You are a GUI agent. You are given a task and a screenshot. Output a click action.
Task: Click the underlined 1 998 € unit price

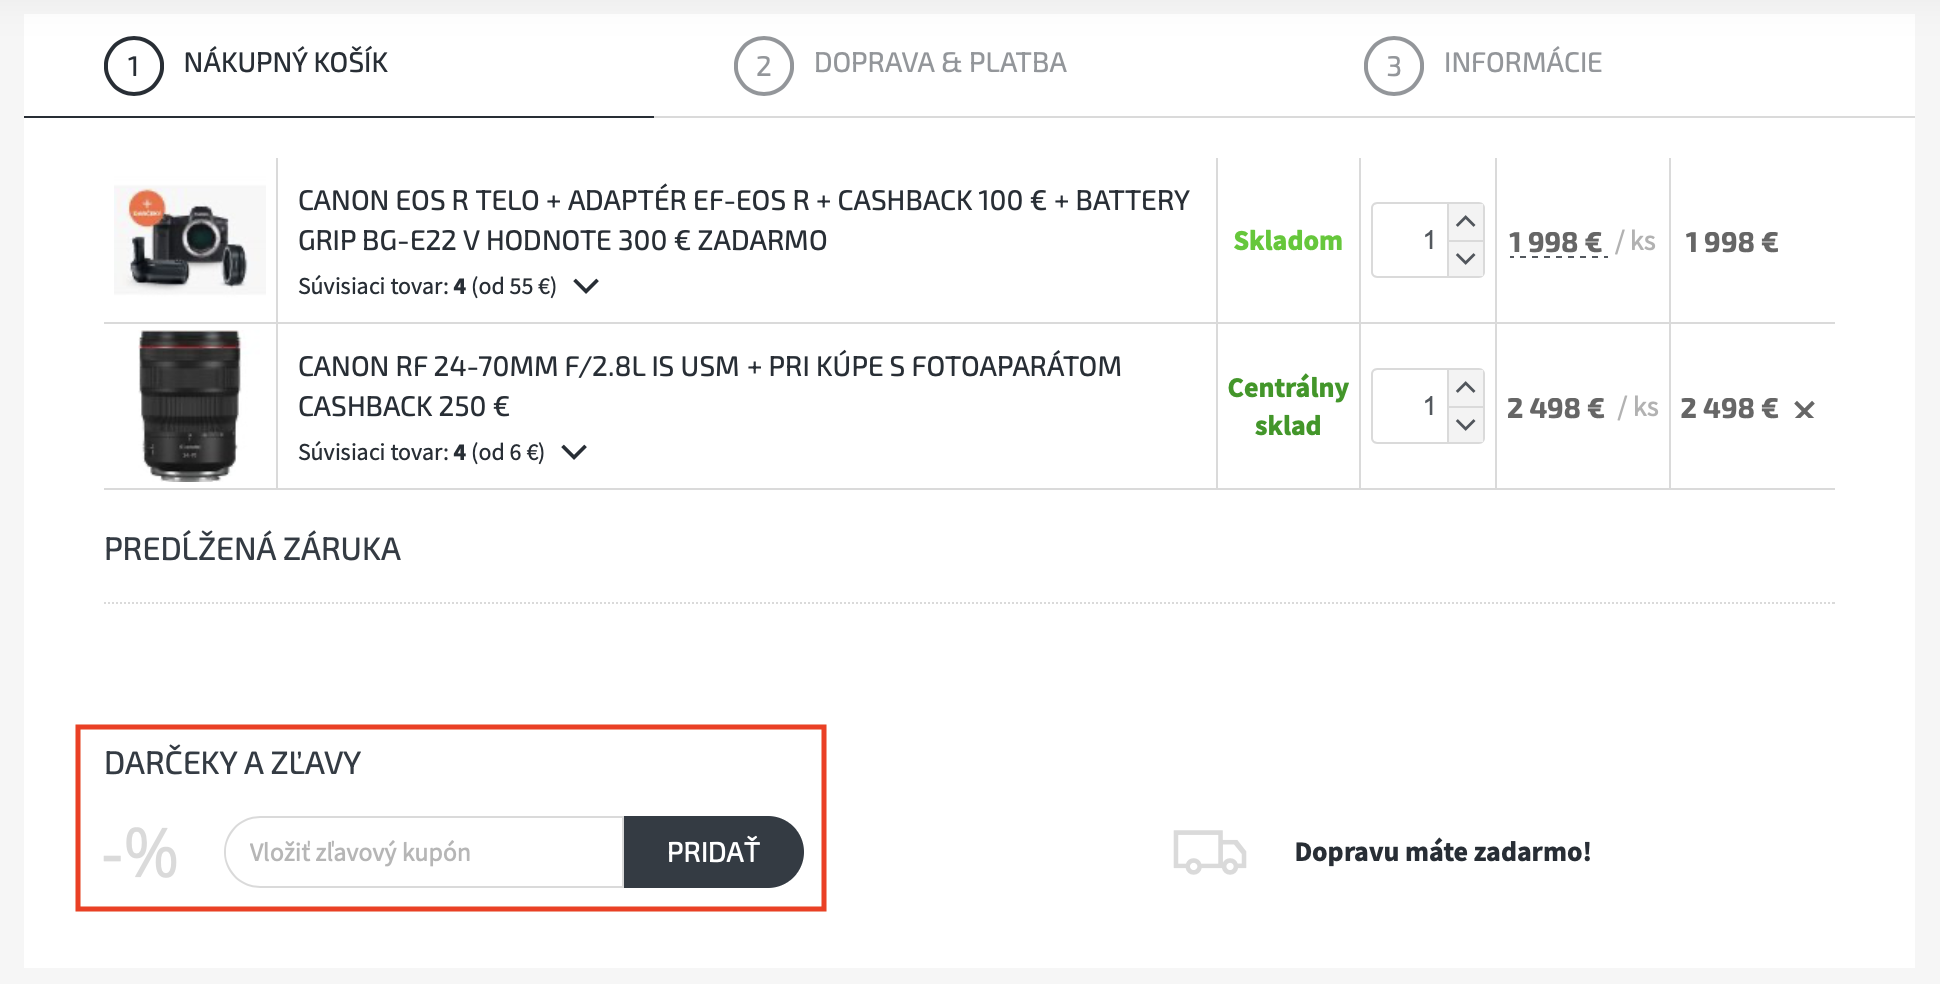(1556, 242)
